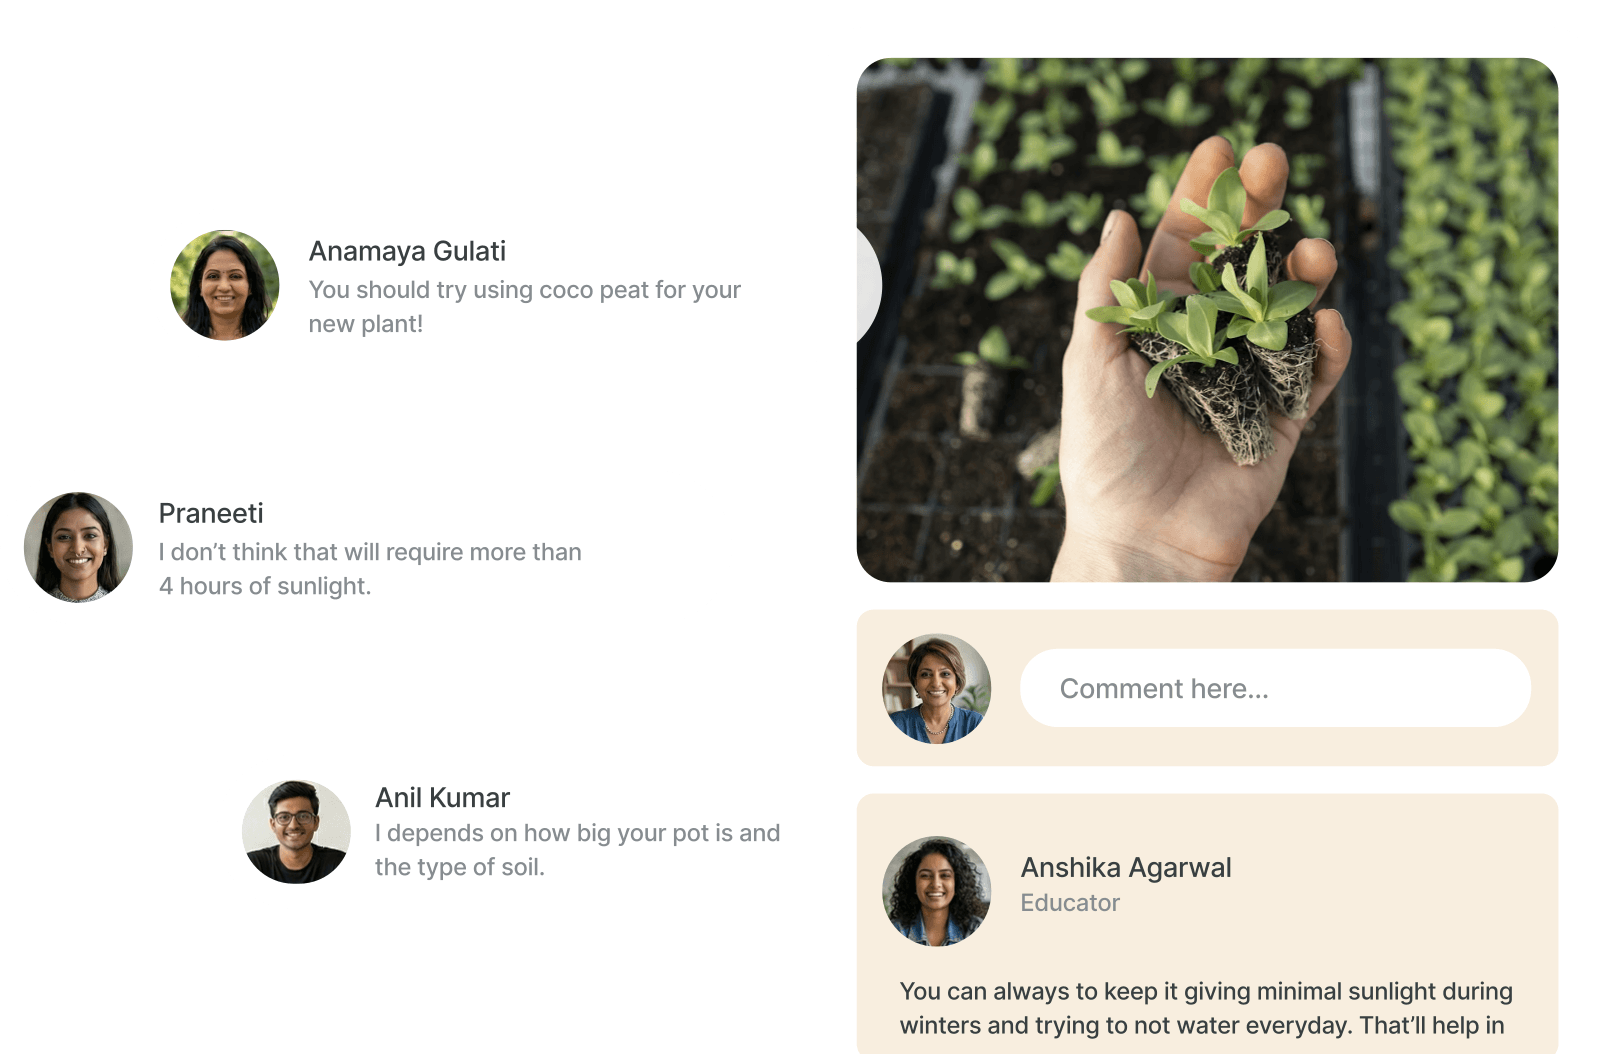Click the green seedling rows in photo

[1470, 320]
